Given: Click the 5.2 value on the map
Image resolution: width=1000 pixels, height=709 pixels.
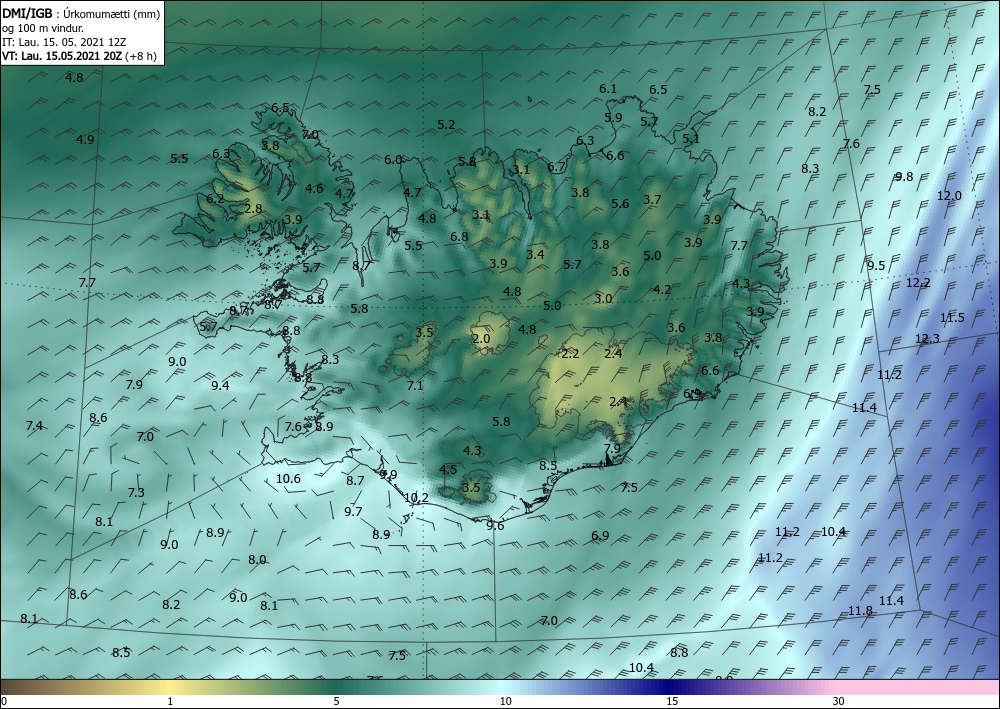Looking at the screenshot, I should [x=446, y=124].
